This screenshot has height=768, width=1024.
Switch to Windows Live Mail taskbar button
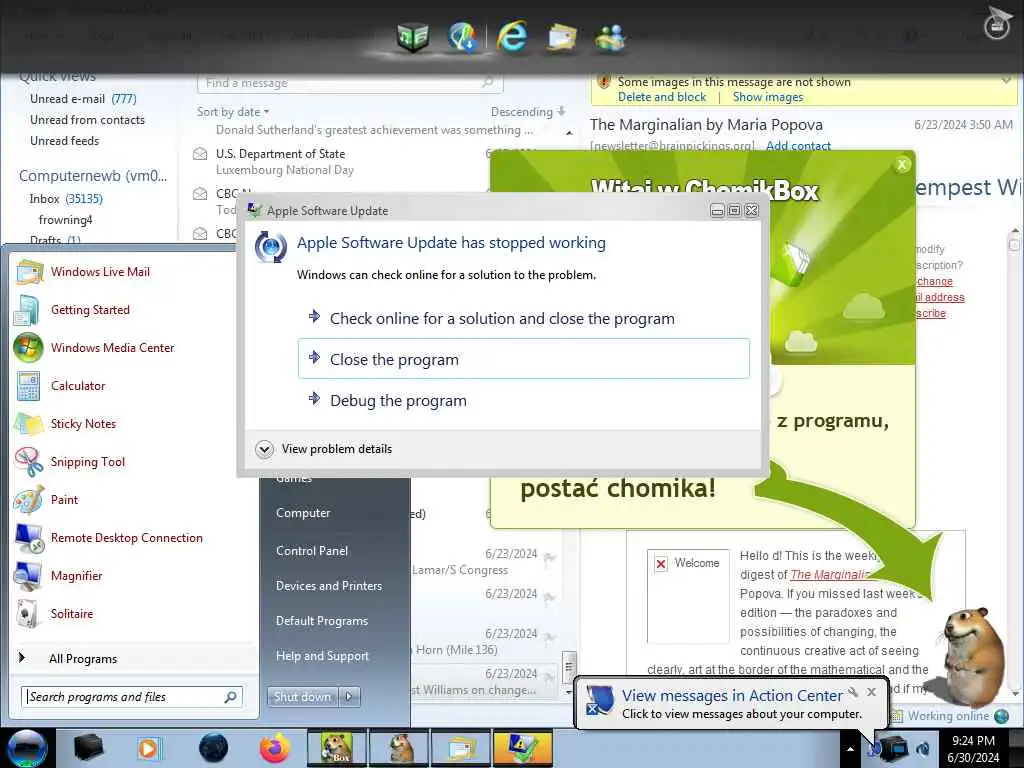(x=461, y=748)
